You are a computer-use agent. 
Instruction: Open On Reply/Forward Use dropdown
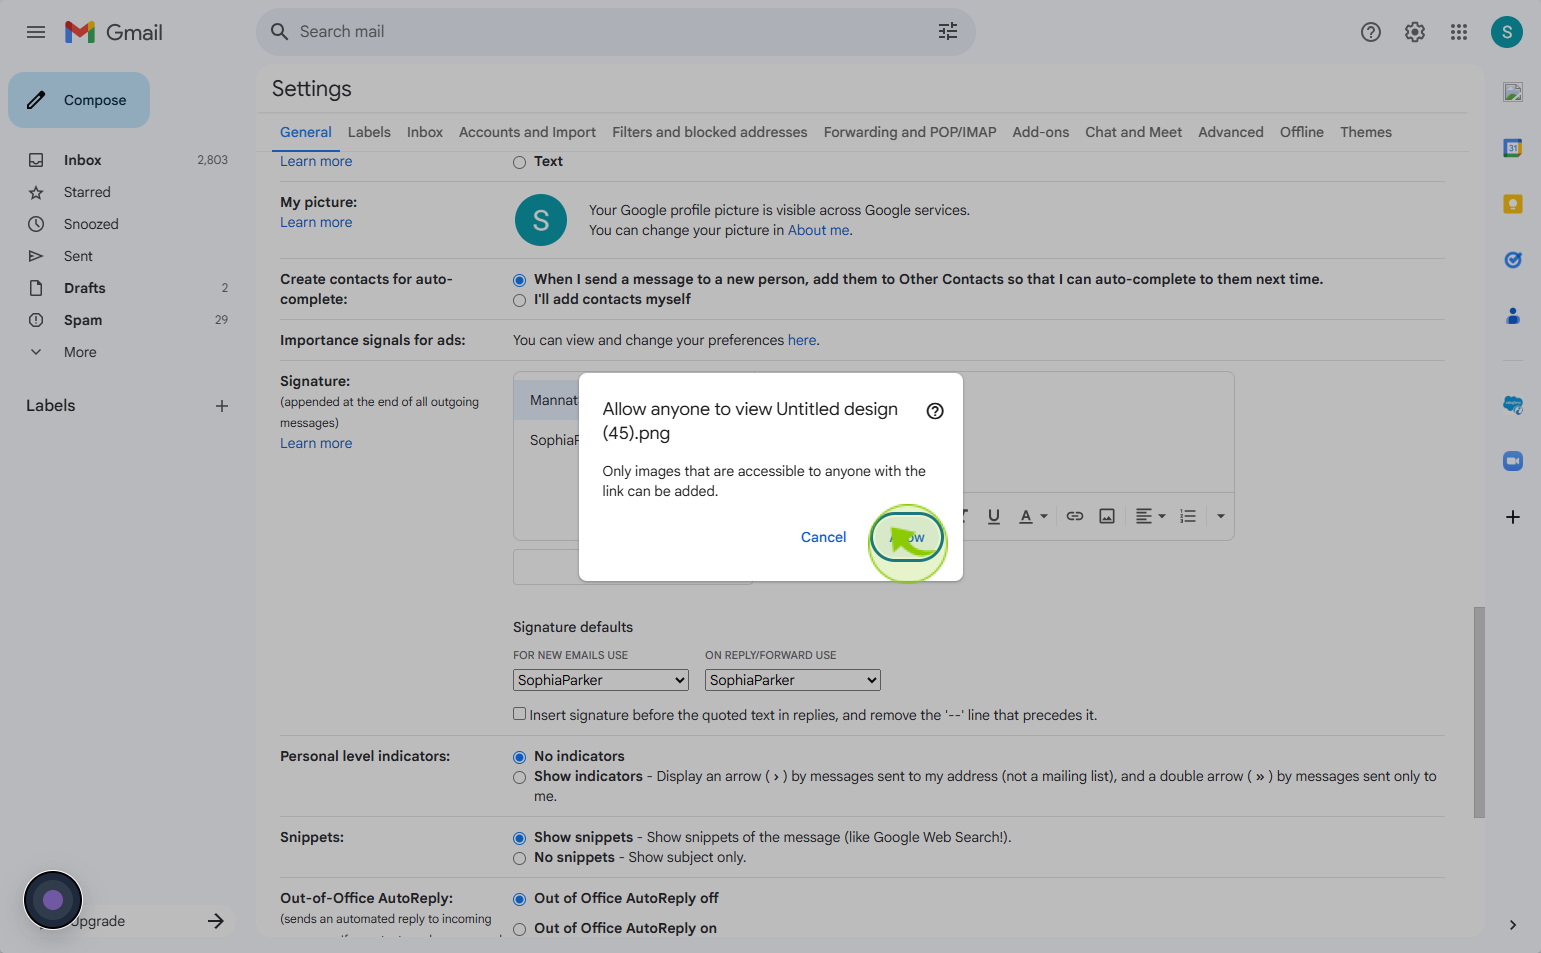click(x=793, y=680)
